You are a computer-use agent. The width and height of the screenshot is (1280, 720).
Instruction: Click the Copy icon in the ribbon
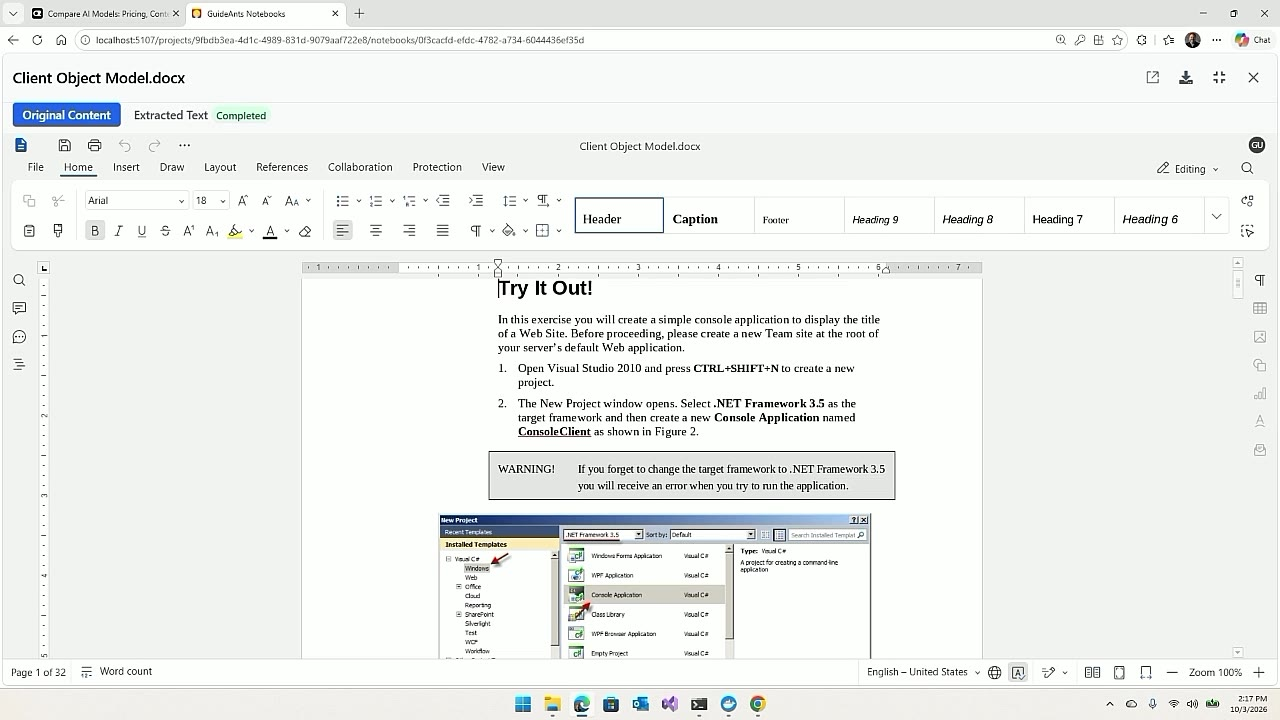point(29,201)
